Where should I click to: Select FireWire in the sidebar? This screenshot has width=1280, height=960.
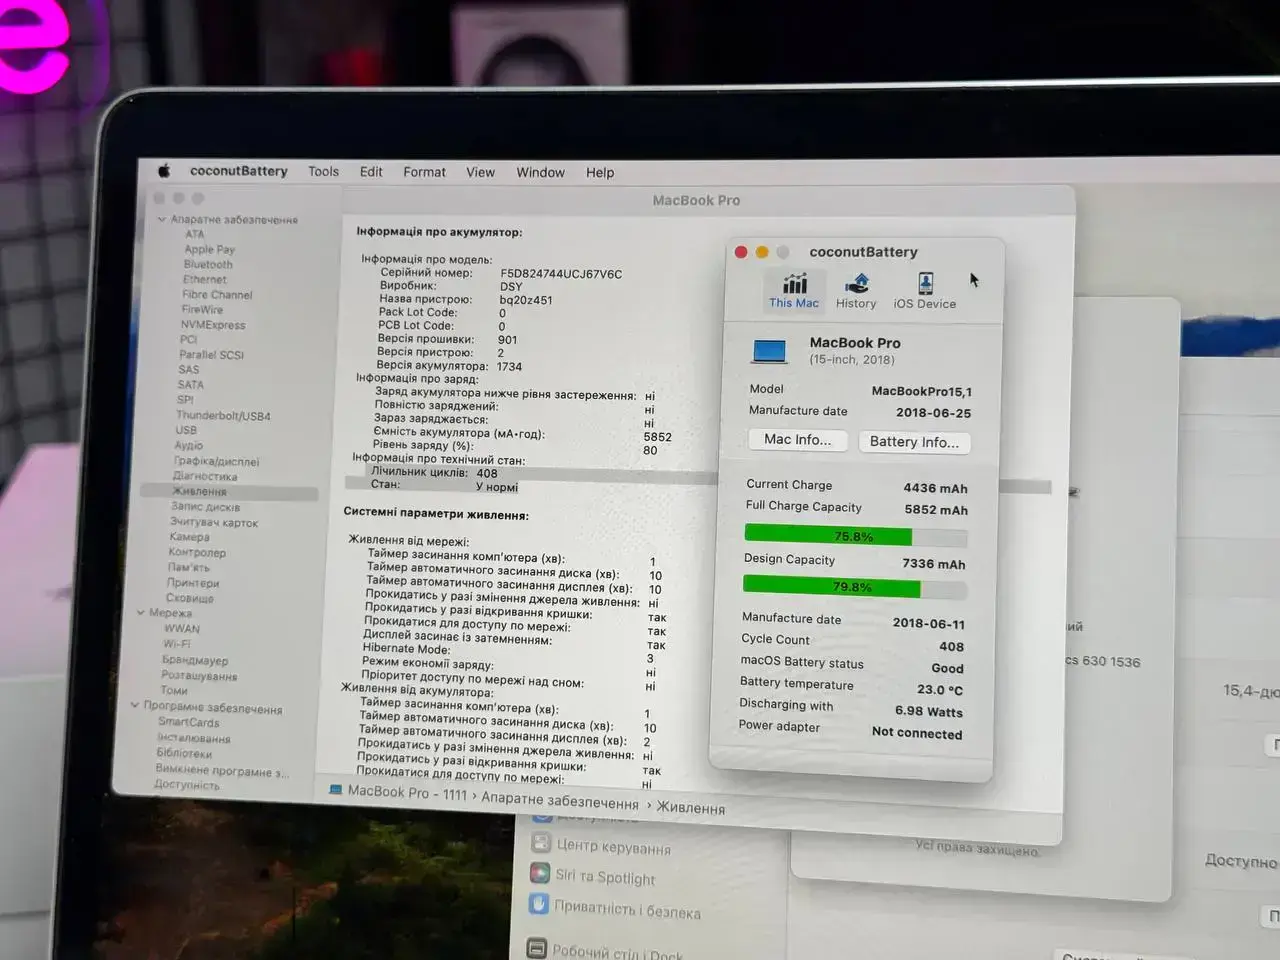(x=202, y=309)
